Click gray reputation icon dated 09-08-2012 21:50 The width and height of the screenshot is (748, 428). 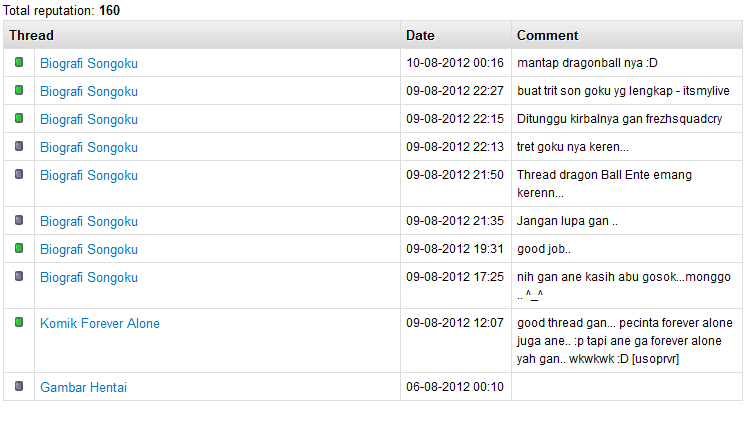click(x=19, y=174)
